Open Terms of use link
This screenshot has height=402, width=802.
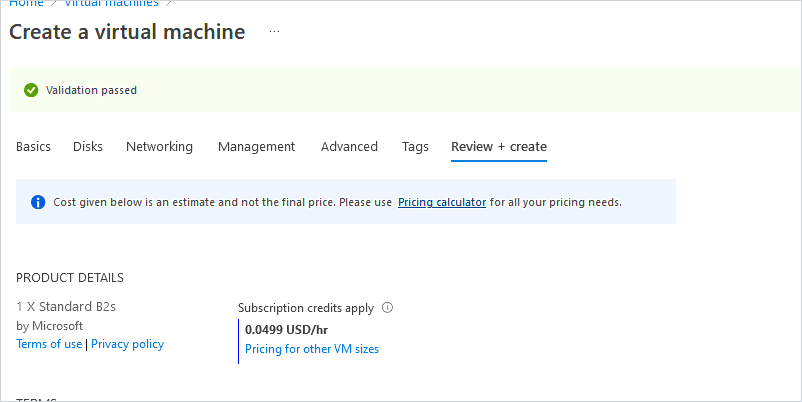point(49,344)
